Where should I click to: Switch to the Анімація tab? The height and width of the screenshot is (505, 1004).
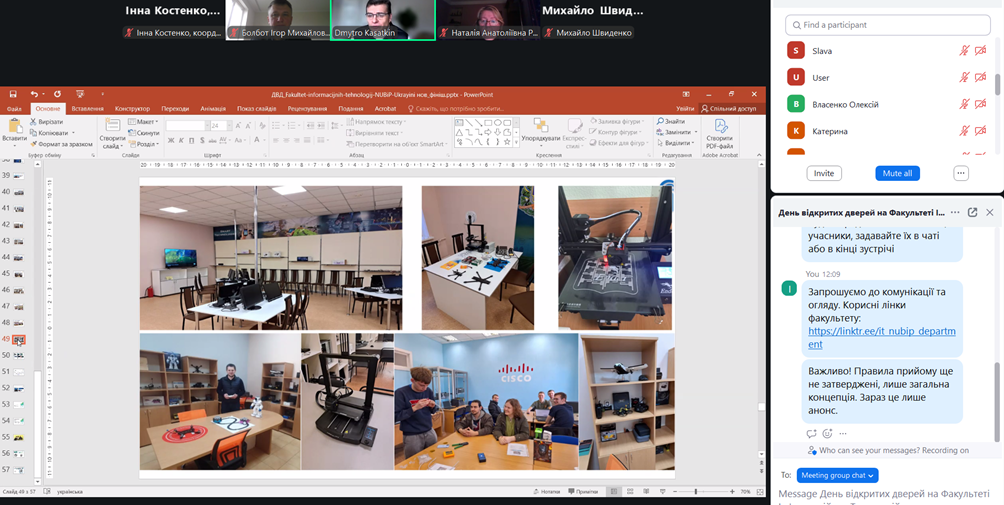pyautogui.click(x=213, y=109)
